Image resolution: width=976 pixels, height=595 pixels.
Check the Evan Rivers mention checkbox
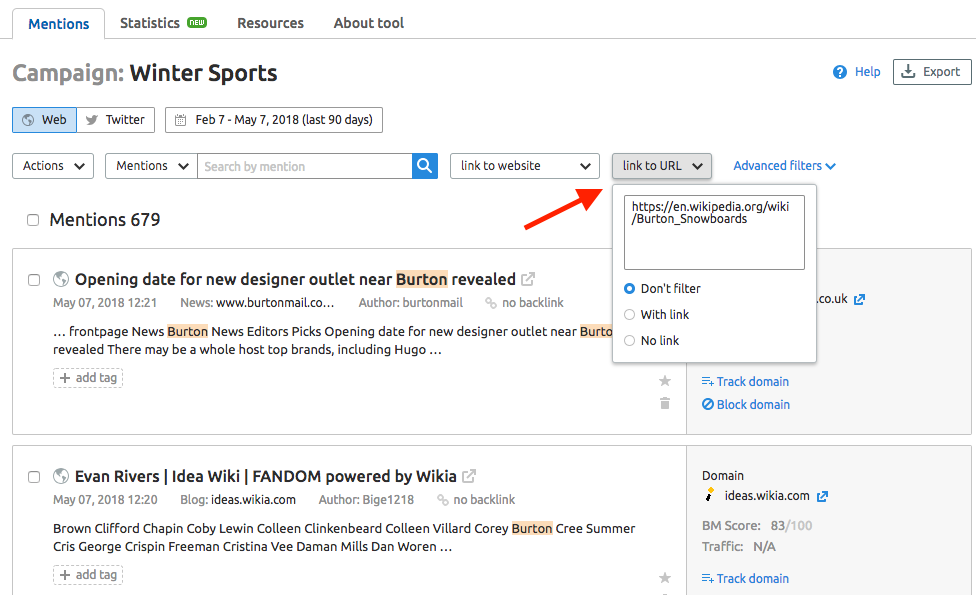click(x=34, y=477)
